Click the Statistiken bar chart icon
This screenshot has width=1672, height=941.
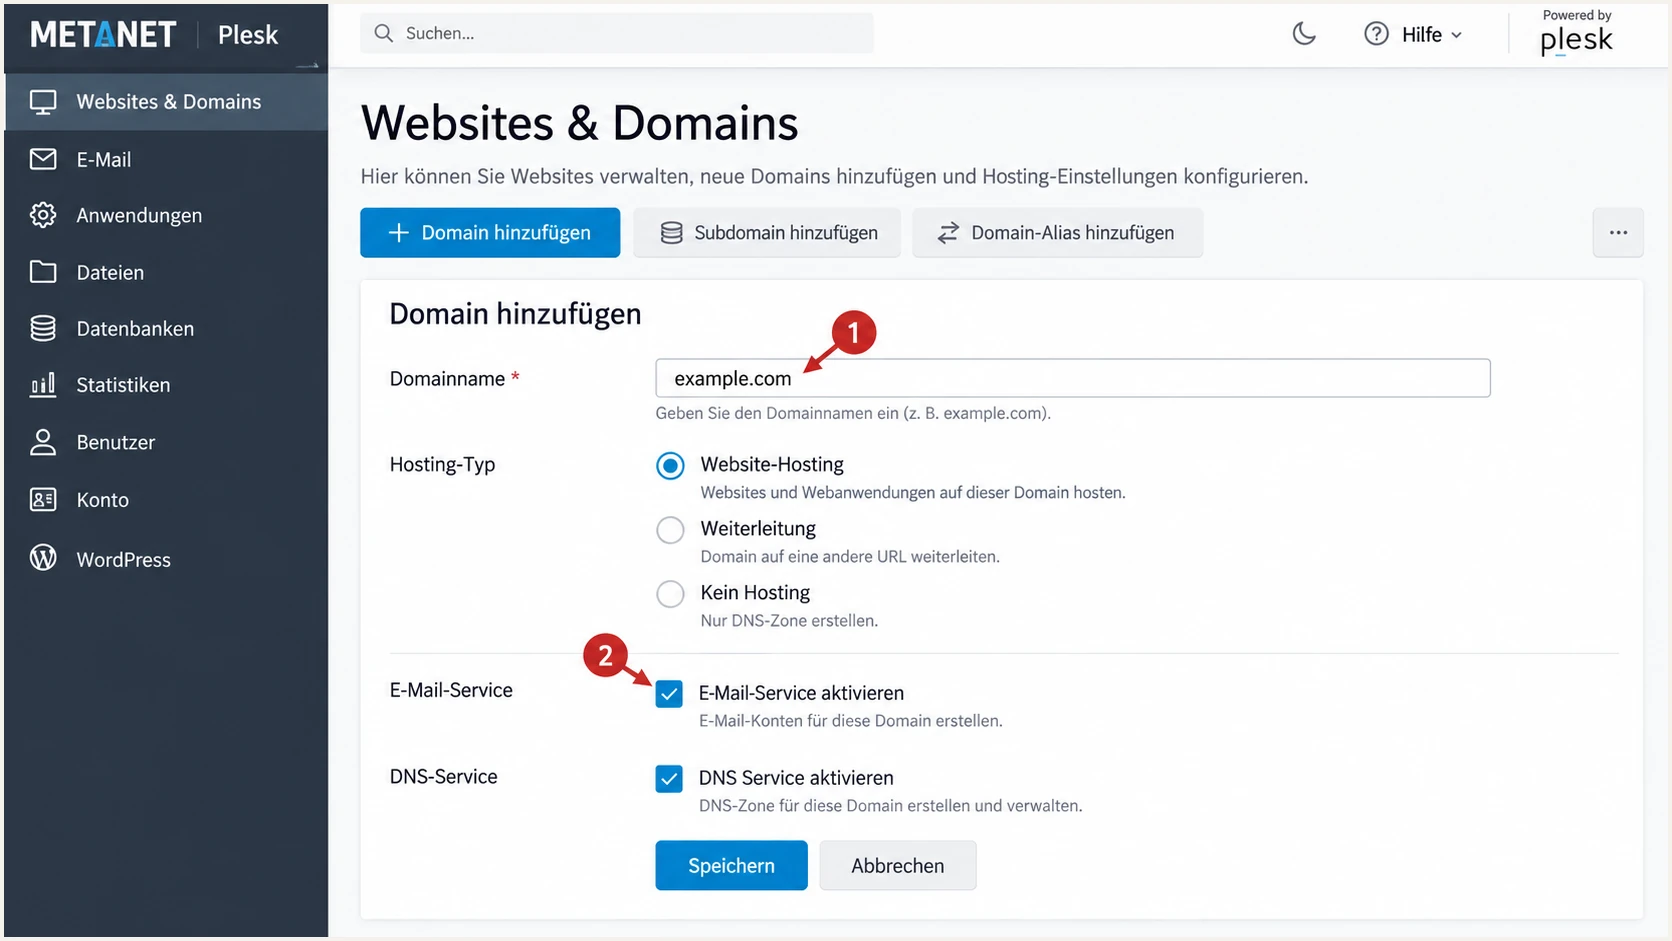point(43,385)
